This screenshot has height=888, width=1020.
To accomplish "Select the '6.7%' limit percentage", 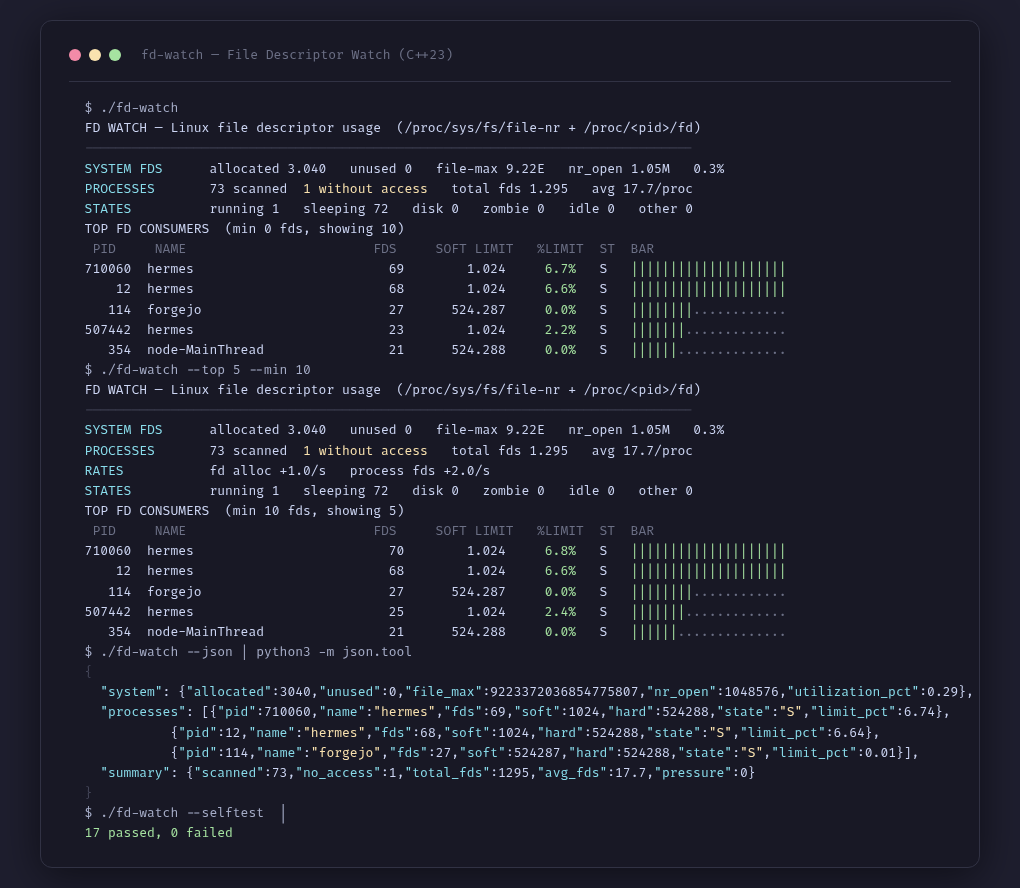I will [x=560, y=269].
